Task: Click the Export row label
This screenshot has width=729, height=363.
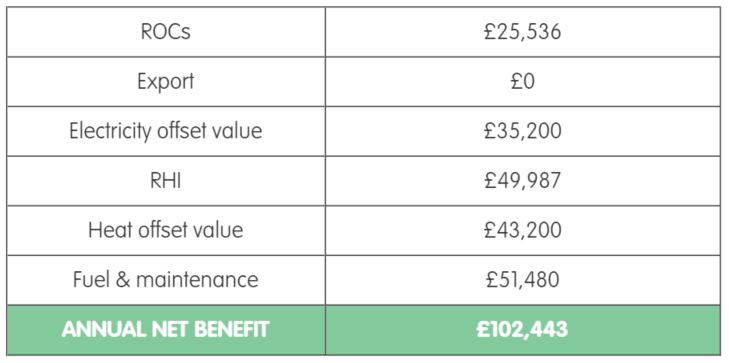Action: click(x=166, y=82)
